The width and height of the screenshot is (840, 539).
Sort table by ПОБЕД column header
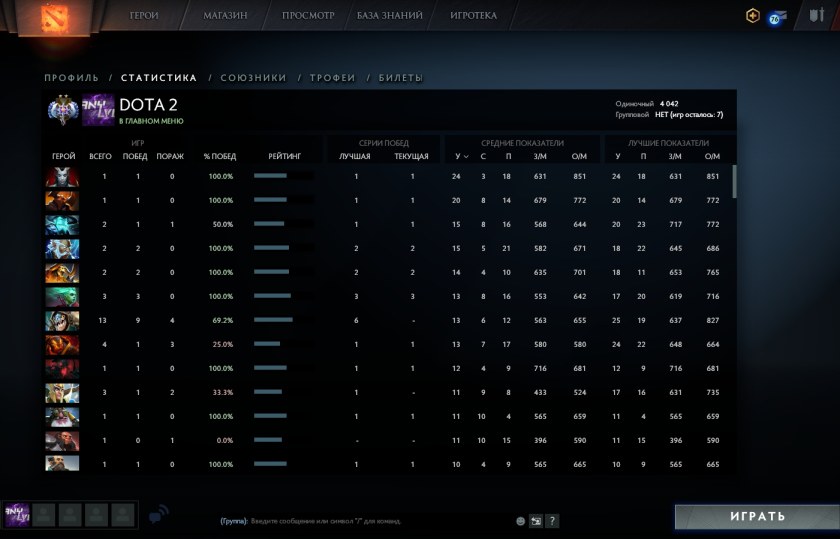[x=135, y=156]
